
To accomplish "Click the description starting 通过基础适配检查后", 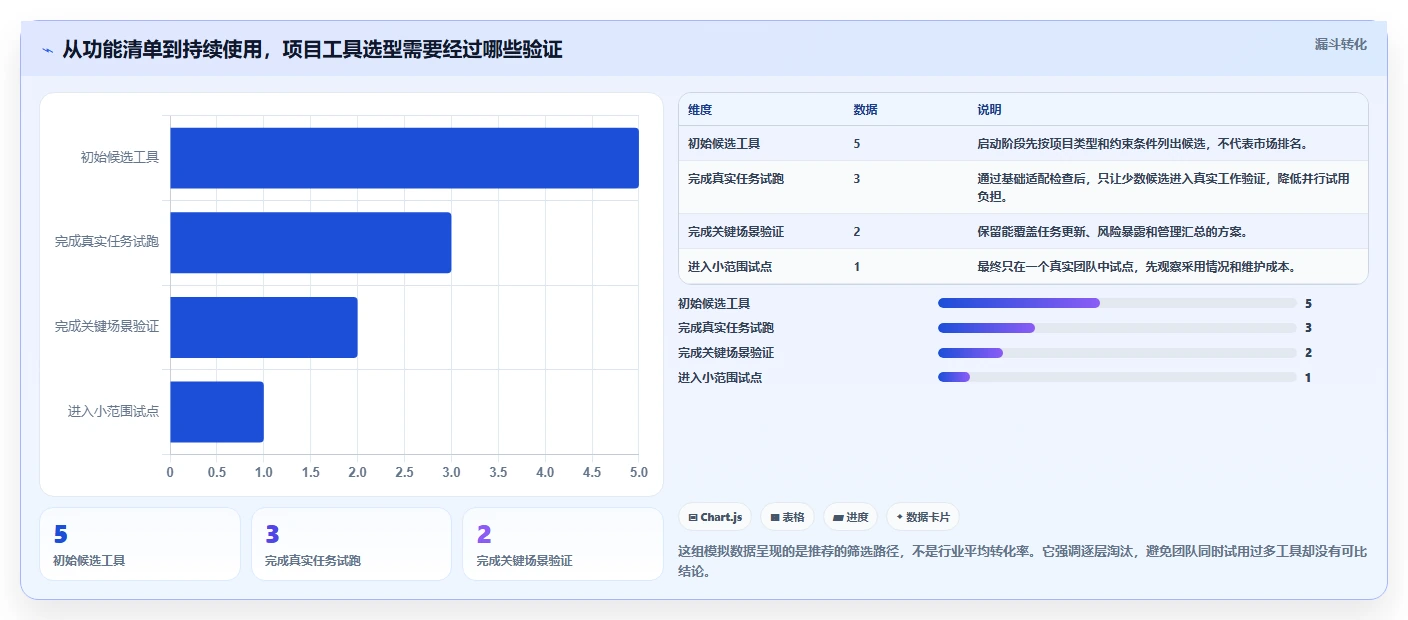I will [1164, 188].
